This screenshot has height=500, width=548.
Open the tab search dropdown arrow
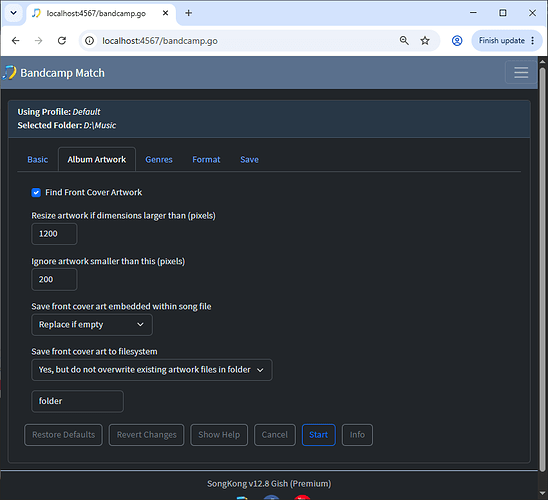tap(13, 13)
